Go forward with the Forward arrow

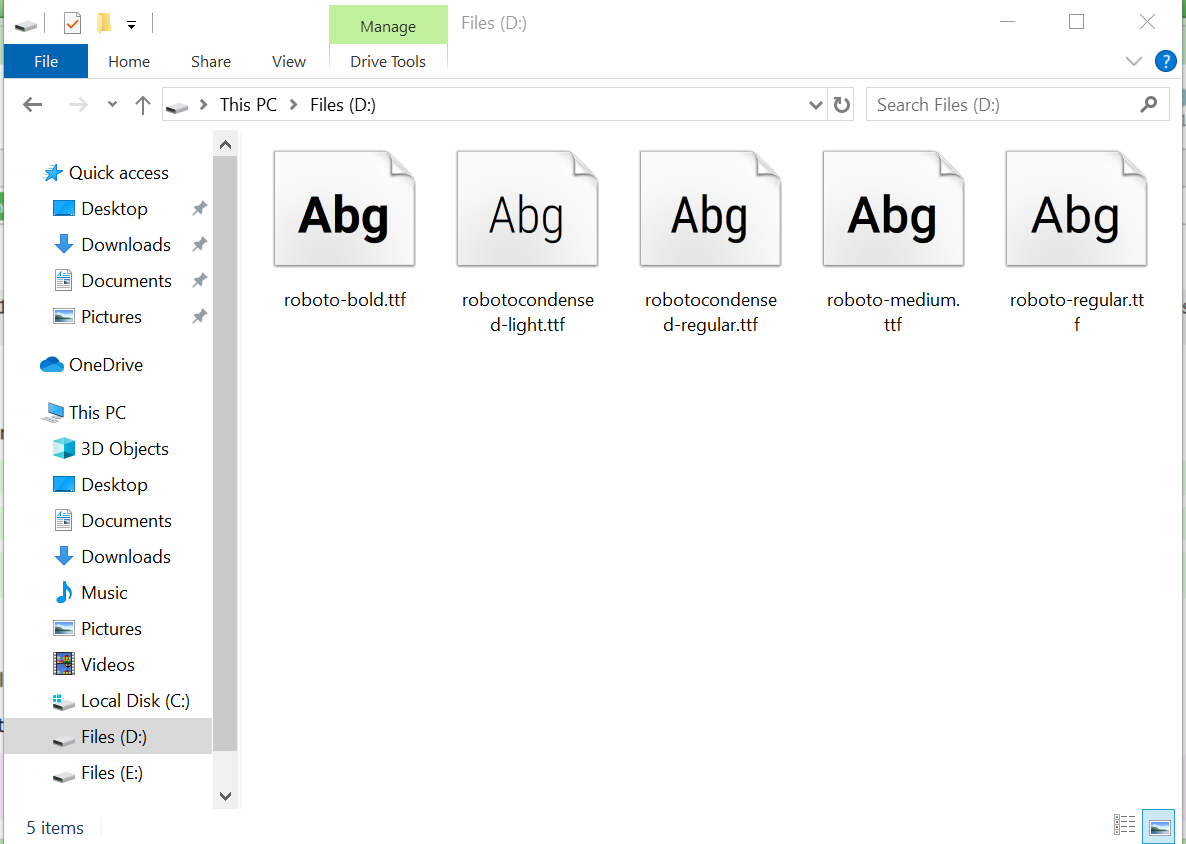(x=78, y=104)
